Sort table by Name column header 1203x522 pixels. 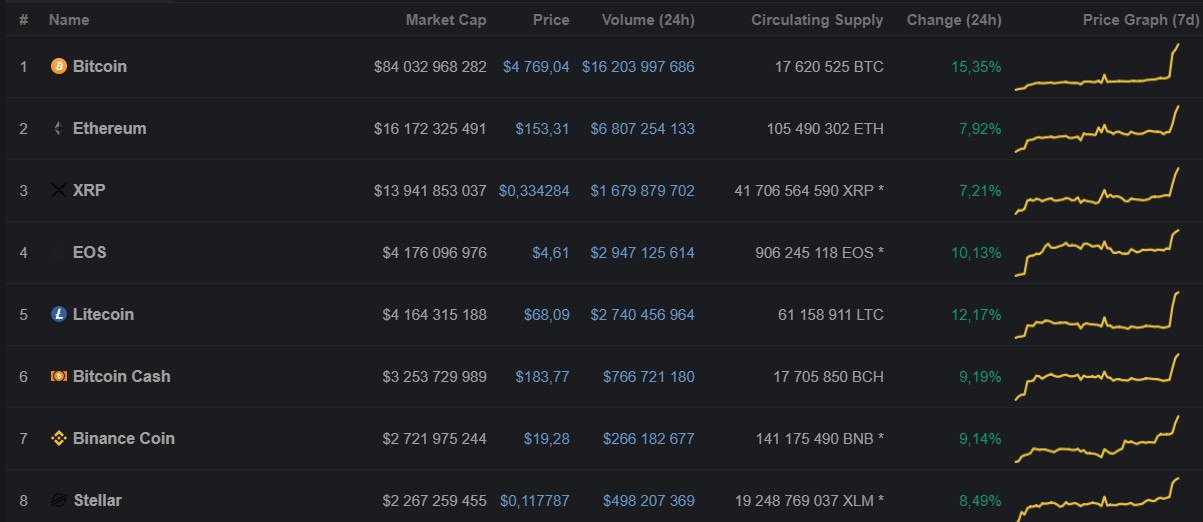point(69,20)
